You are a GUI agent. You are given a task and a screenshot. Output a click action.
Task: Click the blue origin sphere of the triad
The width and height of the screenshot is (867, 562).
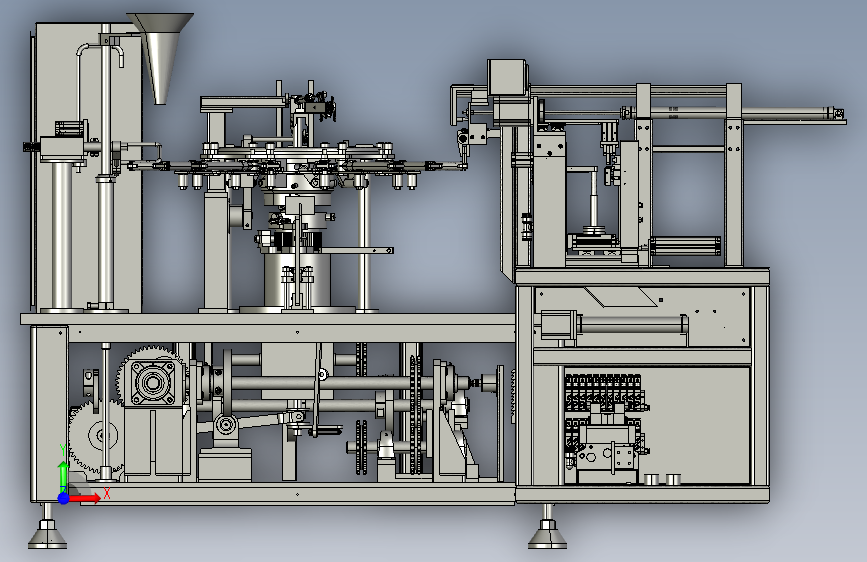[x=64, y=498]
